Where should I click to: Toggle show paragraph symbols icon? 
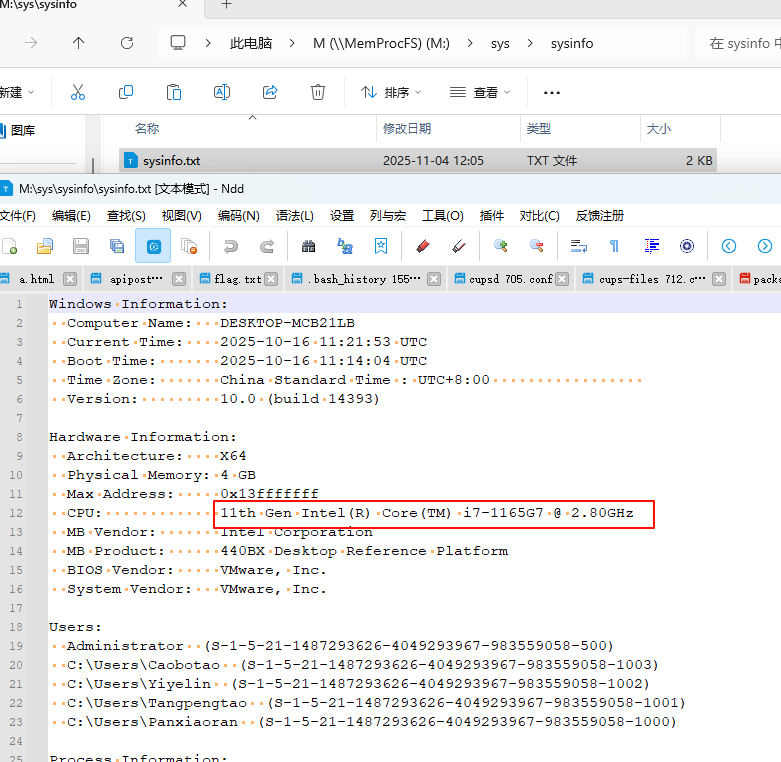(615, 246)
